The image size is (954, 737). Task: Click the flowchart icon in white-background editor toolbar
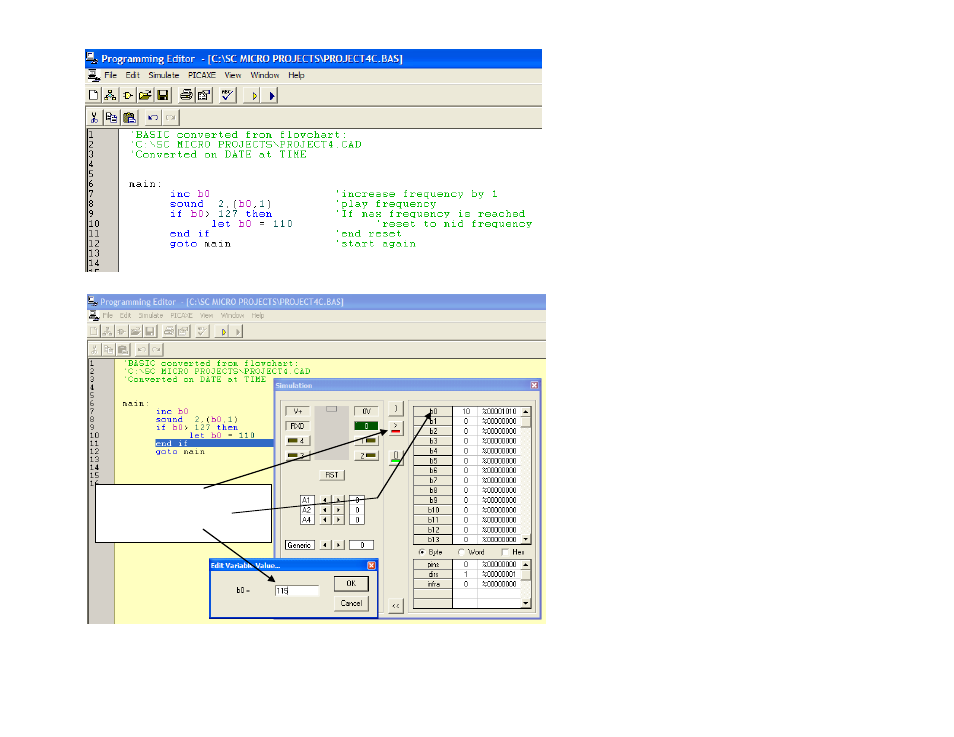[110, 96]
